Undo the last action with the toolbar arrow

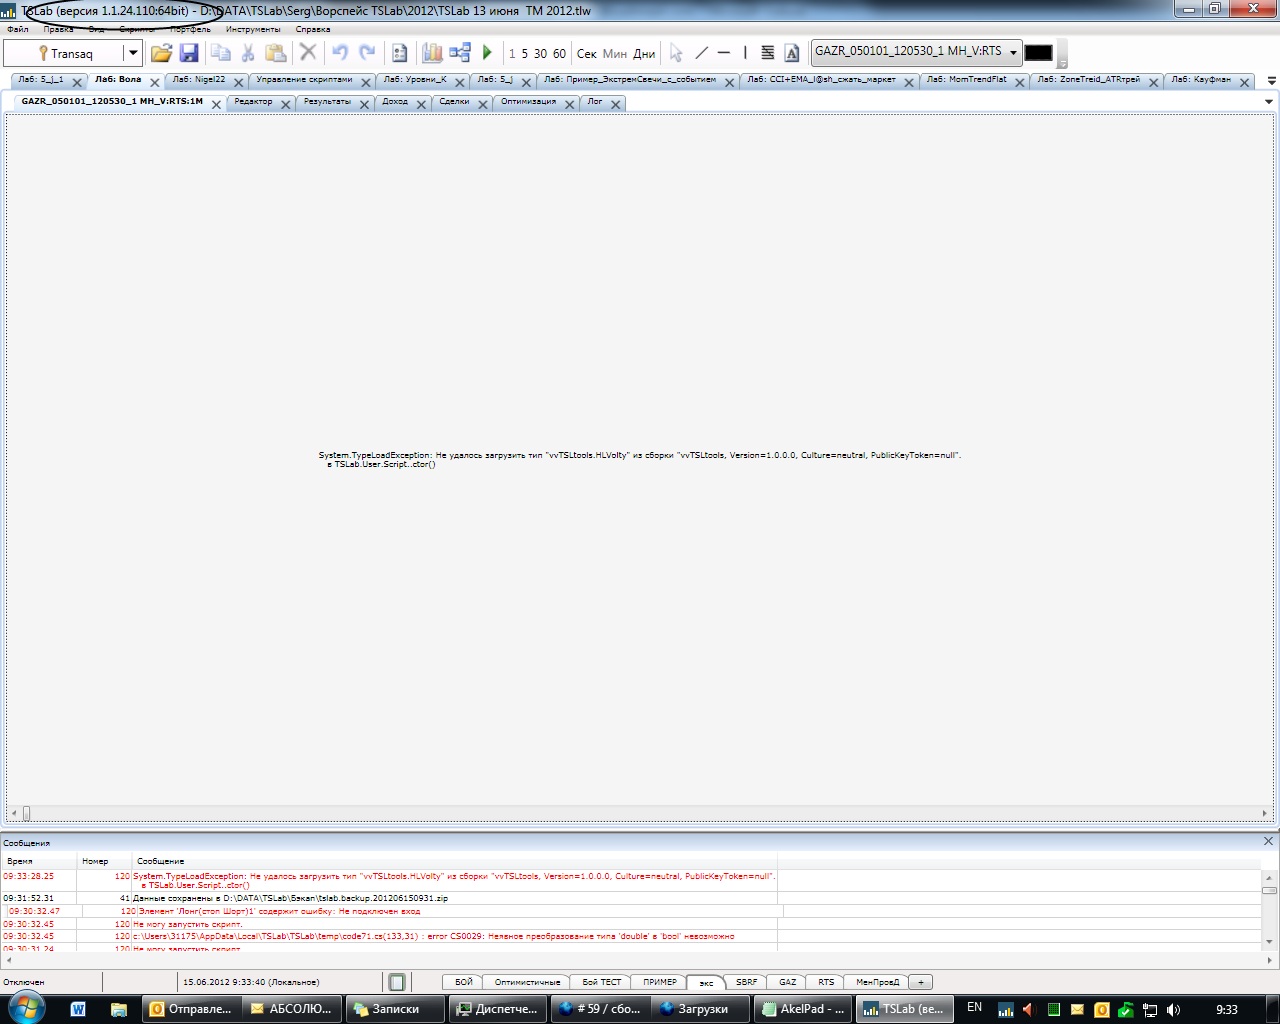[x=340, y=53]
